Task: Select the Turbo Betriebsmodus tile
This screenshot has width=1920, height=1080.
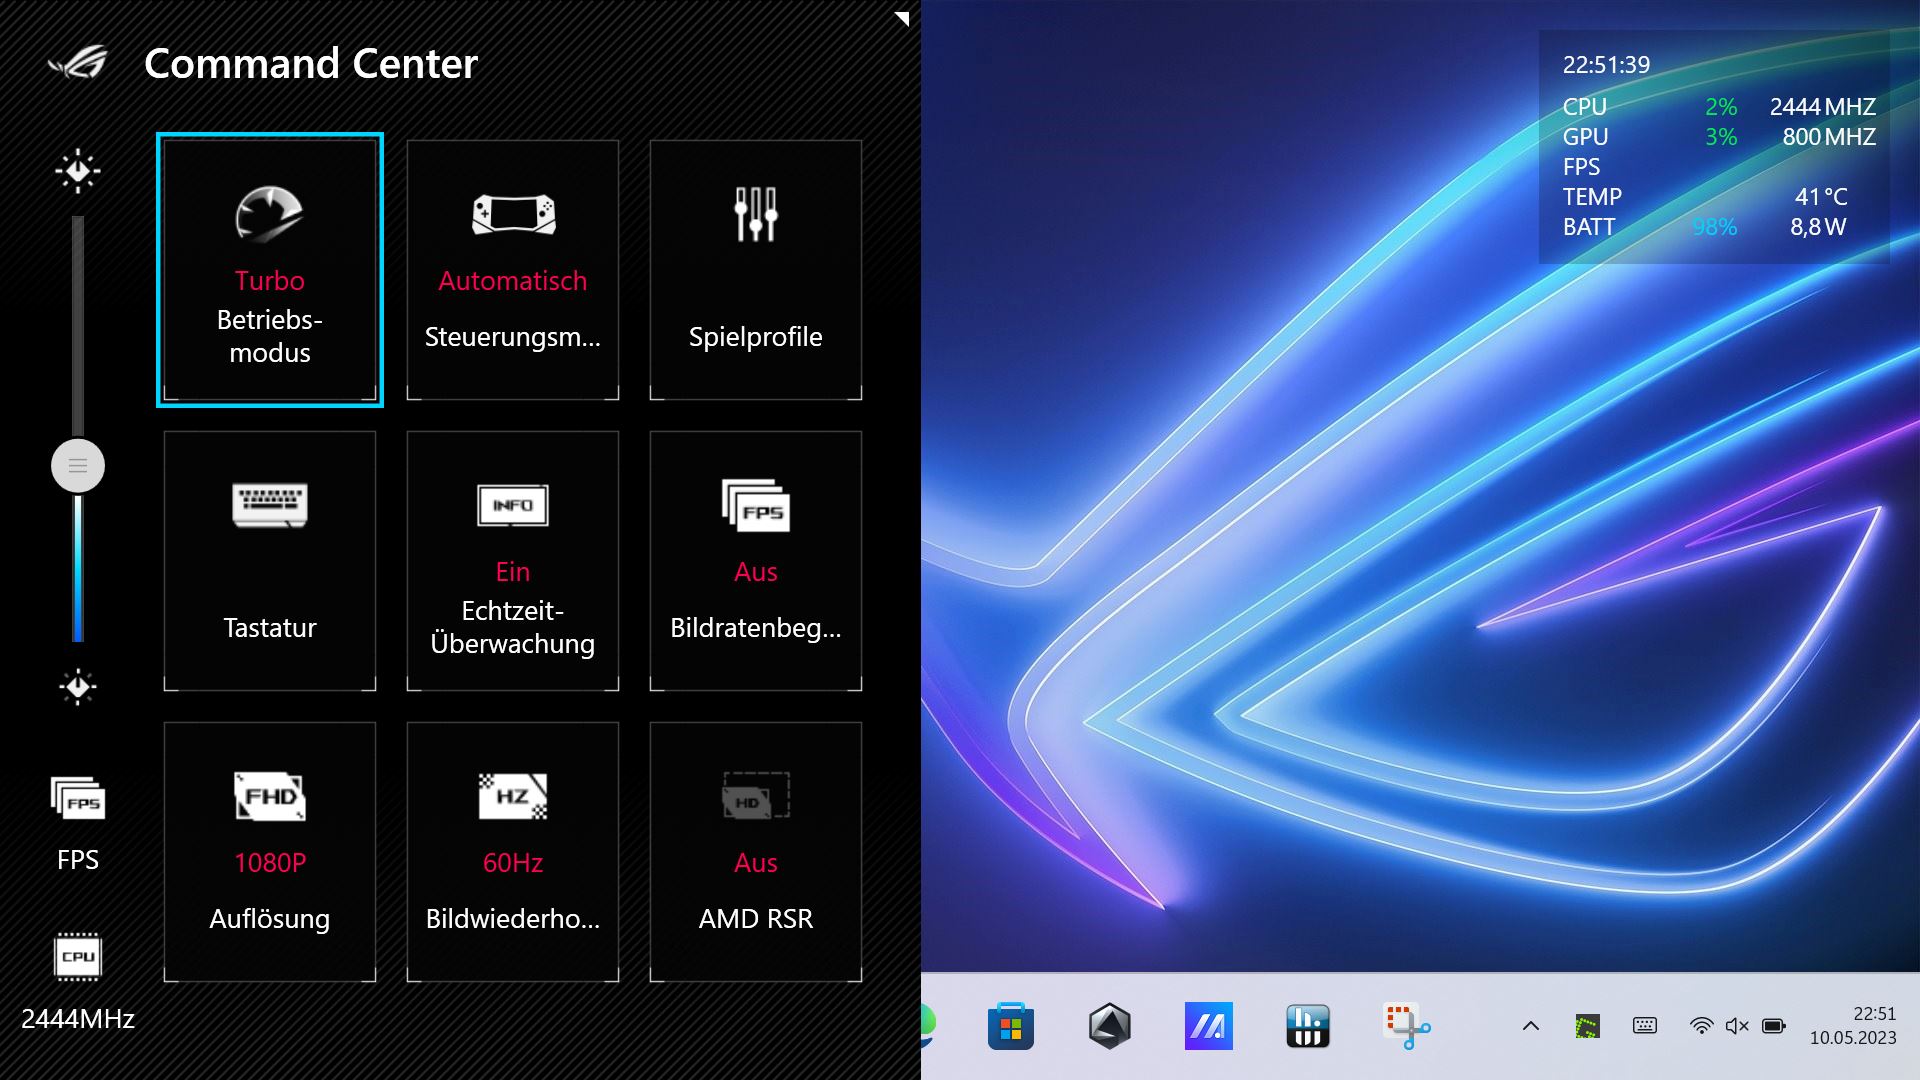Action: tap(270, 270)
